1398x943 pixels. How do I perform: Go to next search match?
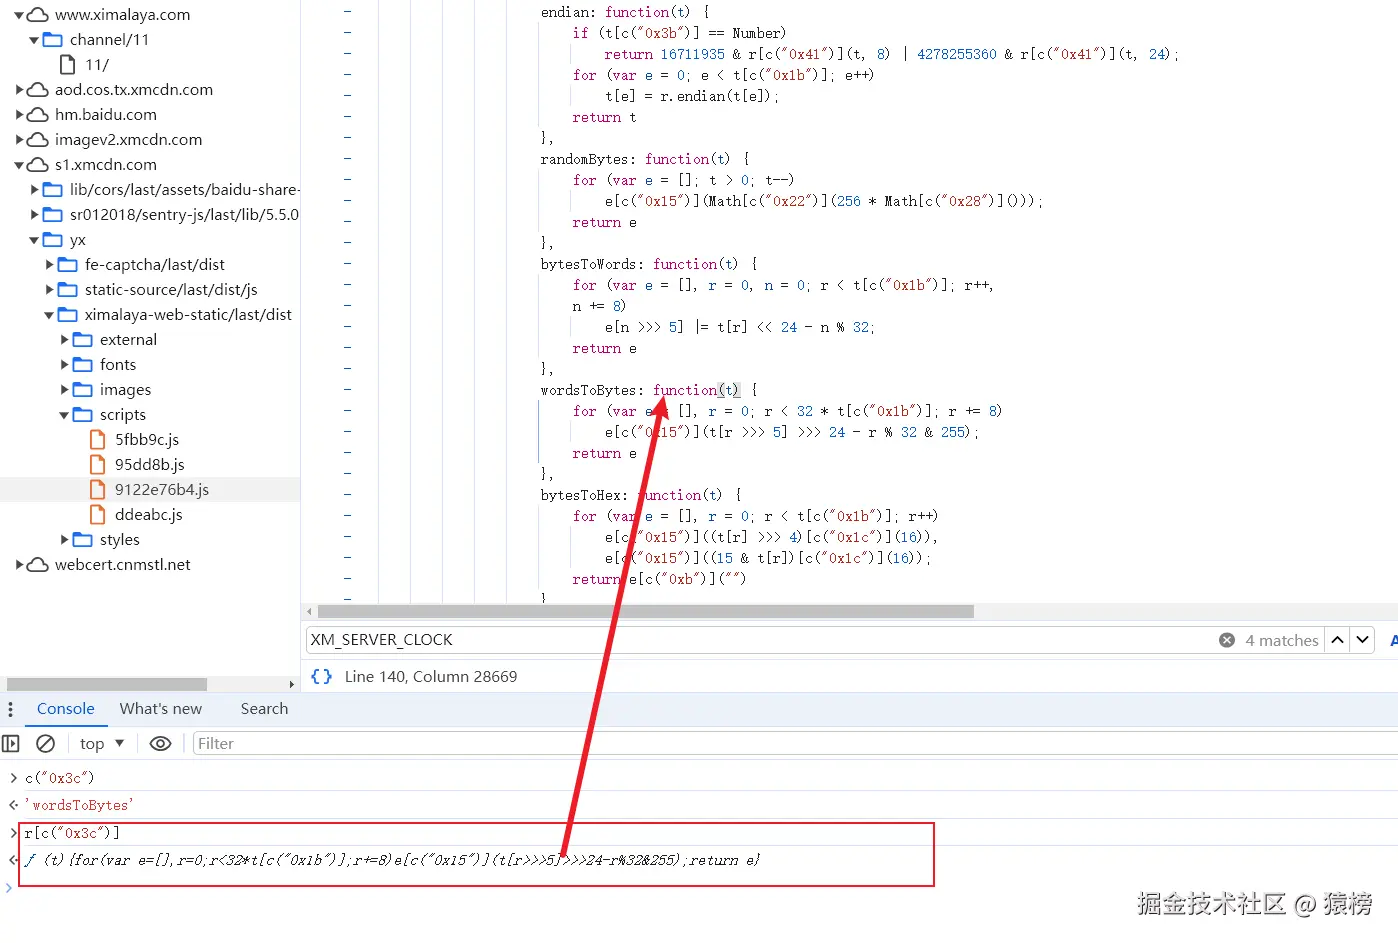1362,640
